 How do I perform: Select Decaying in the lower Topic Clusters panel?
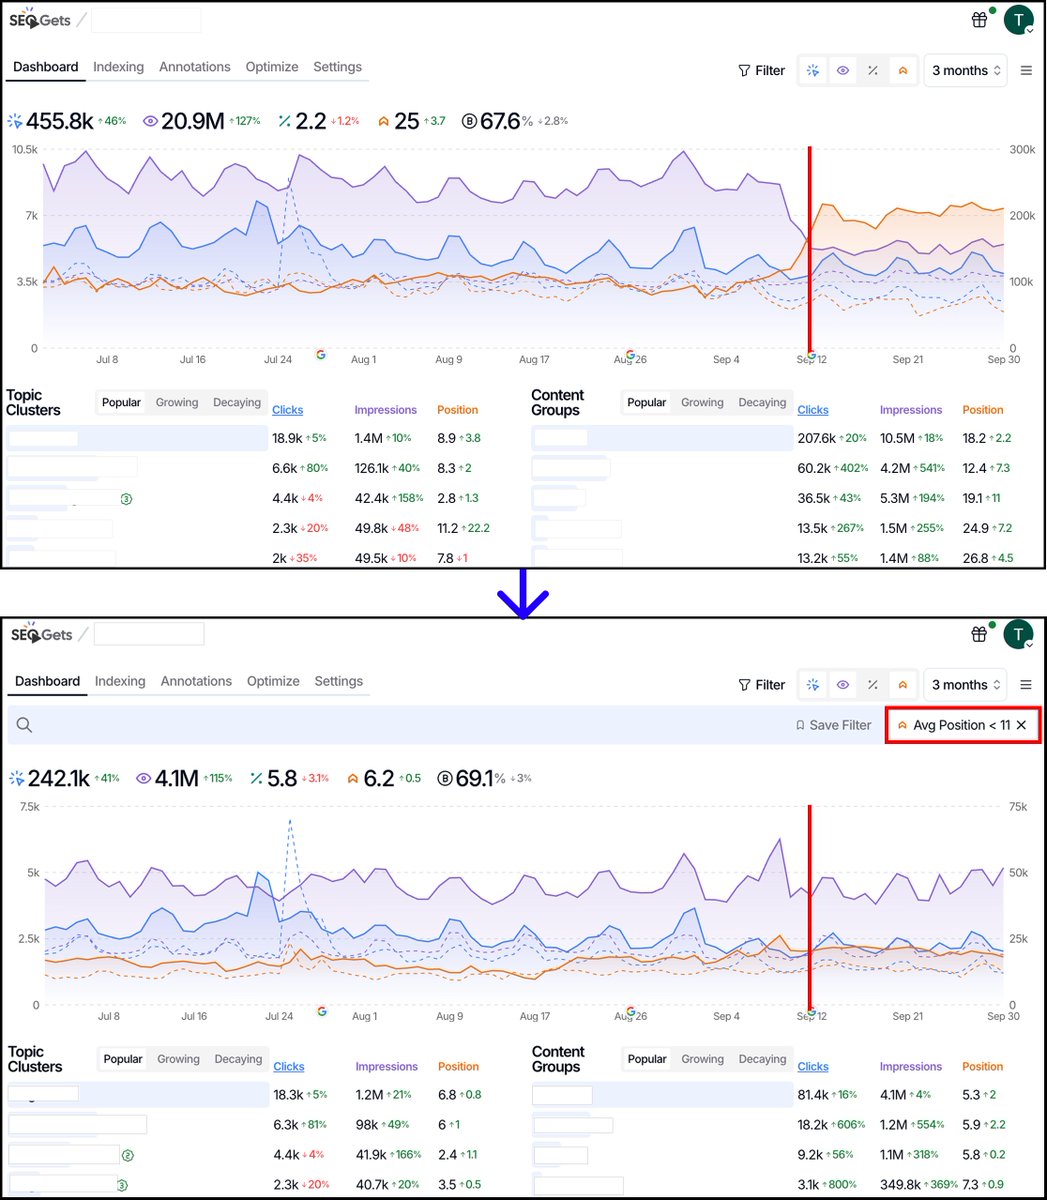(238, 1059)
